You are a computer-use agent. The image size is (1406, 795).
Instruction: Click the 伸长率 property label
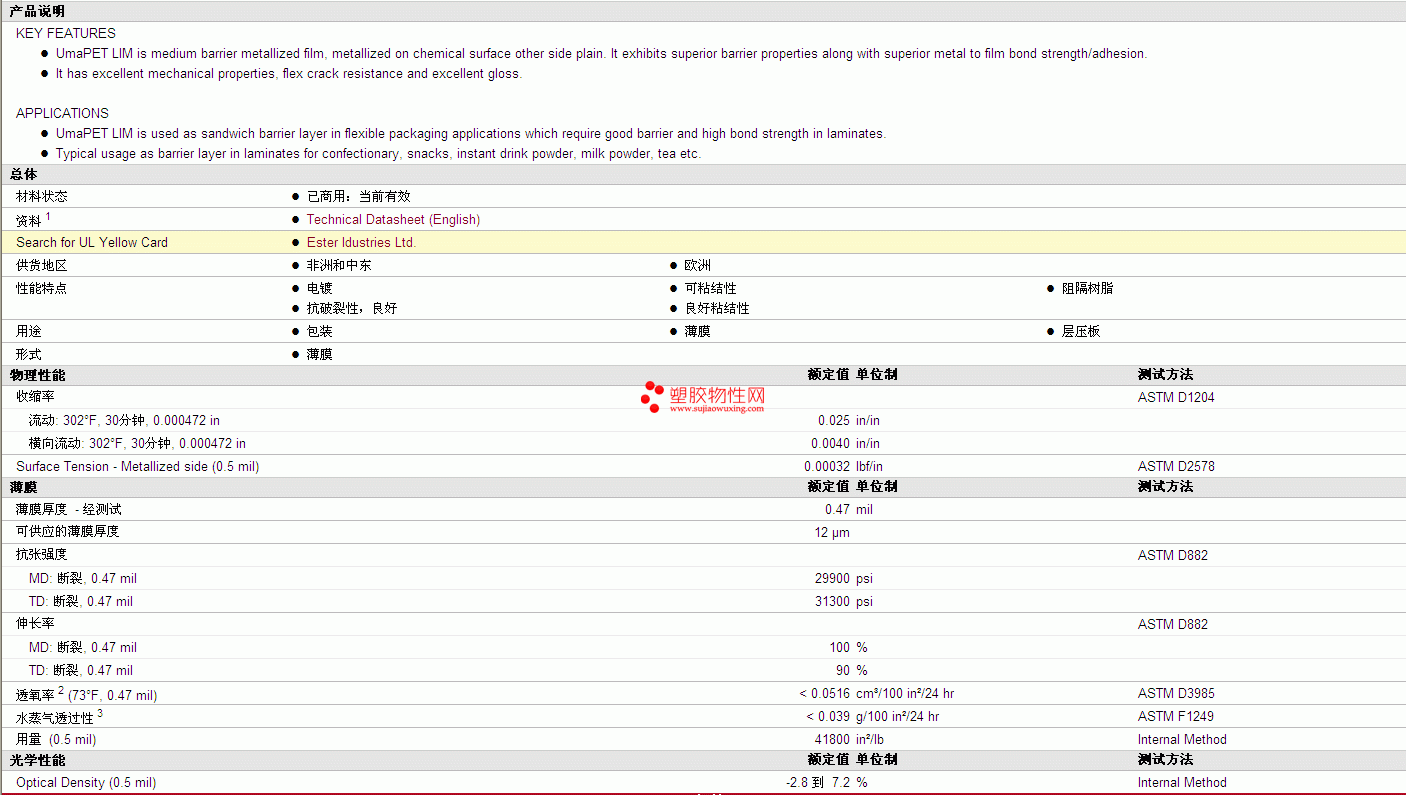tap(35, 624)
